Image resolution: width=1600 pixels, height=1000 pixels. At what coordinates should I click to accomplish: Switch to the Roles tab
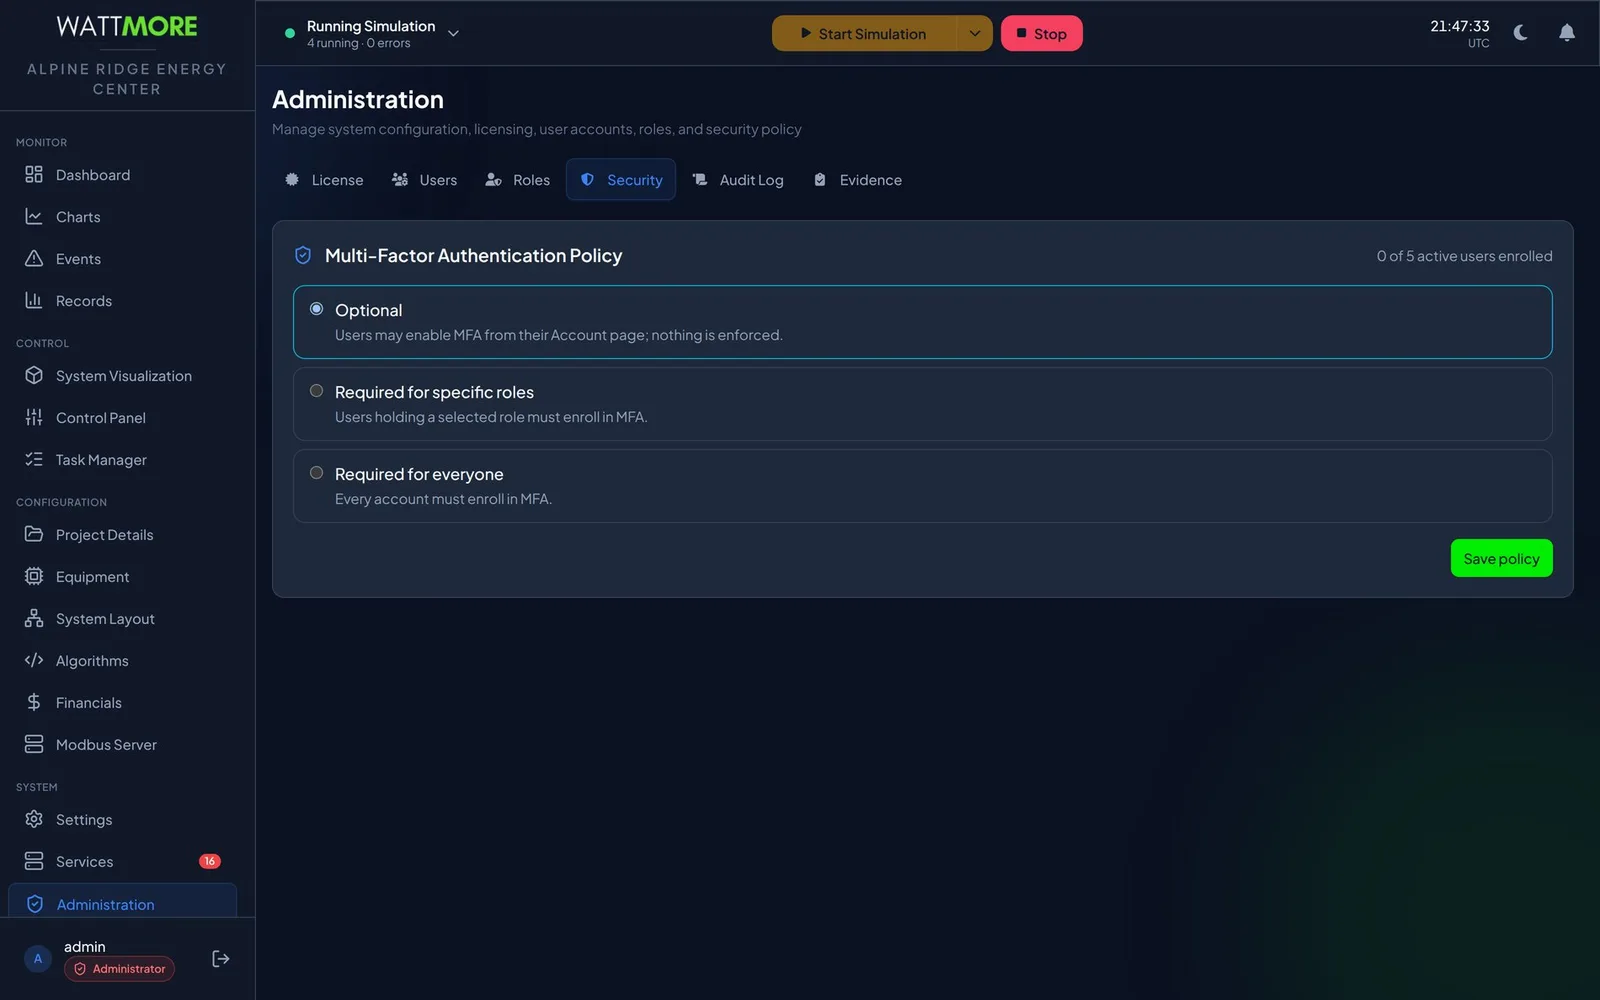click(x=518, y=180)
